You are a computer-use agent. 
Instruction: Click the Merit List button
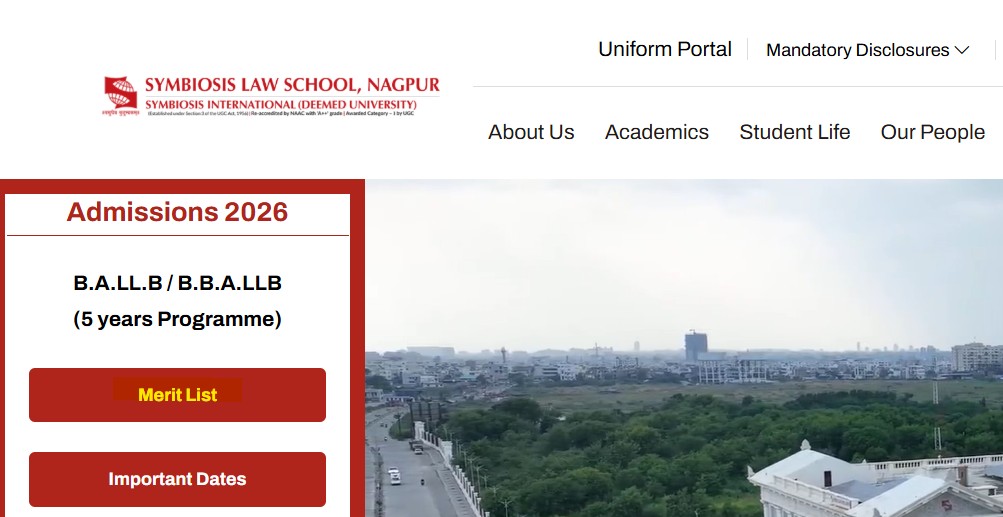[x=177, y=395]
